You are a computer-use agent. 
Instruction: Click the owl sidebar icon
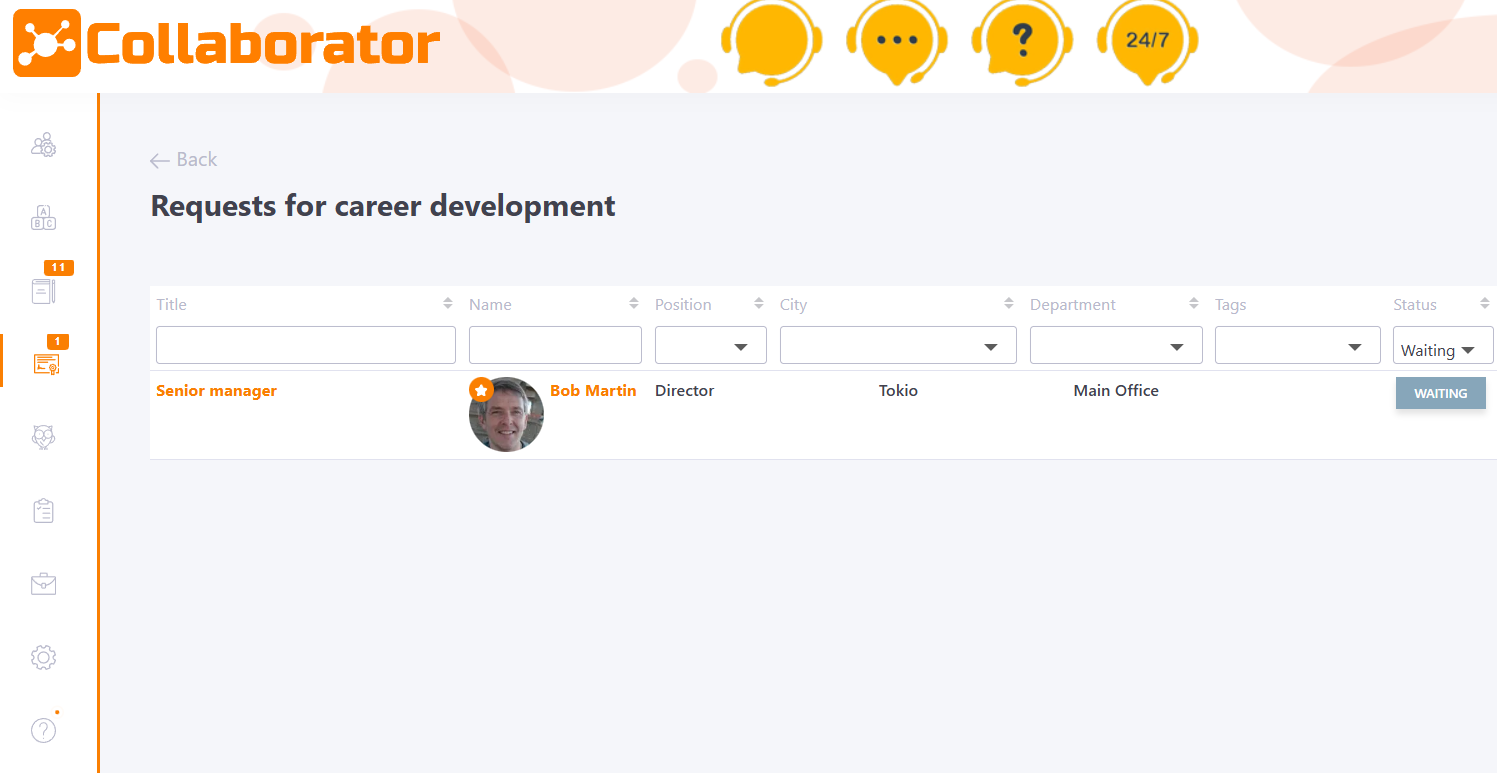(x=43, y=437)
